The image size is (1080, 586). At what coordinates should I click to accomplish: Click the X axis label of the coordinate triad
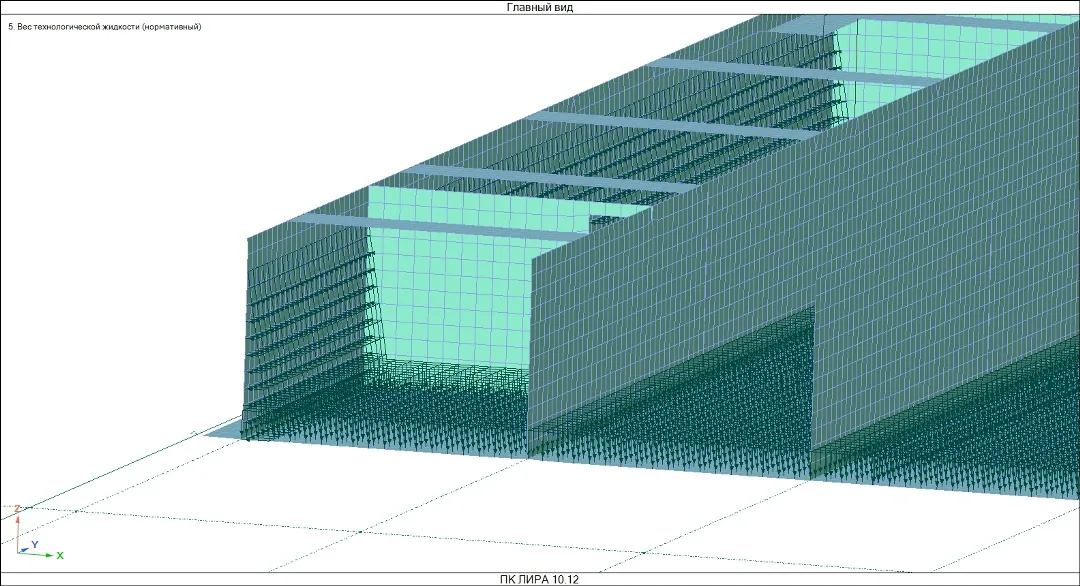coord(60,555)
